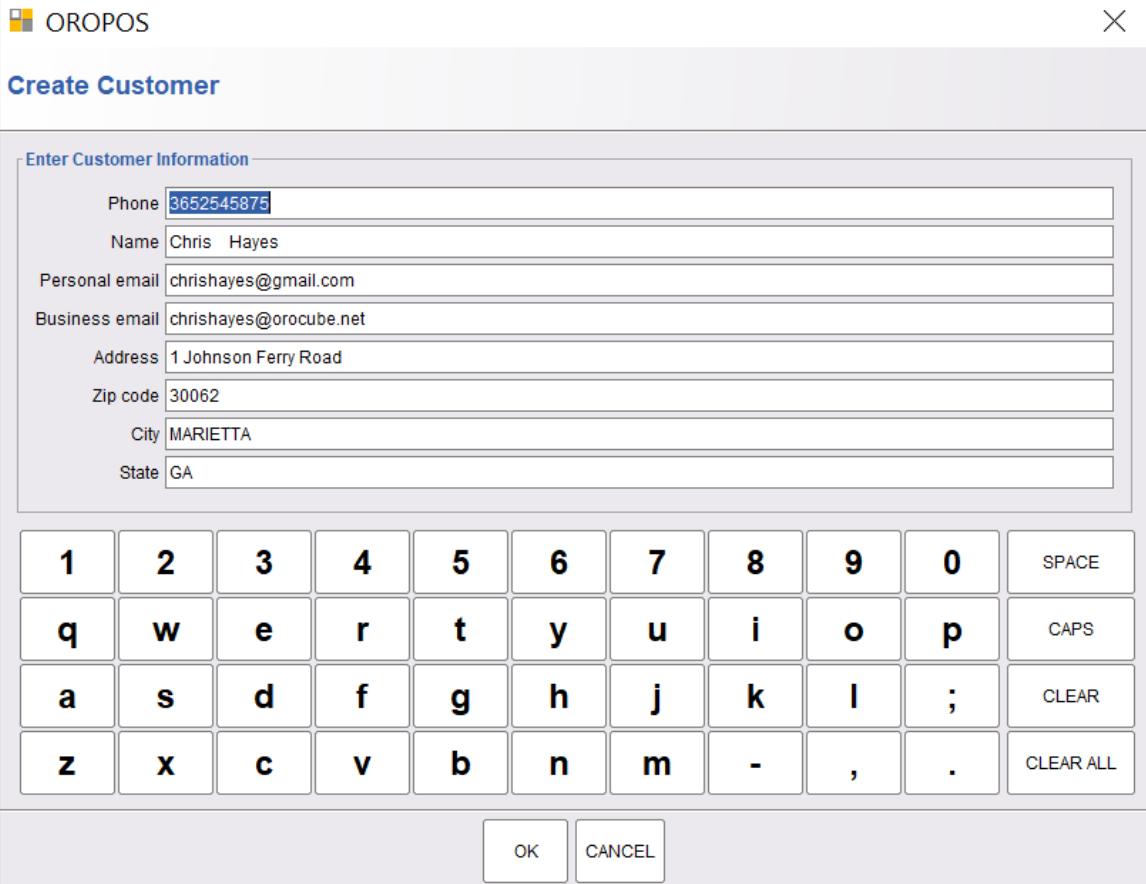The image size is (1146, 884).
Task: Tap the letter v key
Action: (x=363, y=763)
